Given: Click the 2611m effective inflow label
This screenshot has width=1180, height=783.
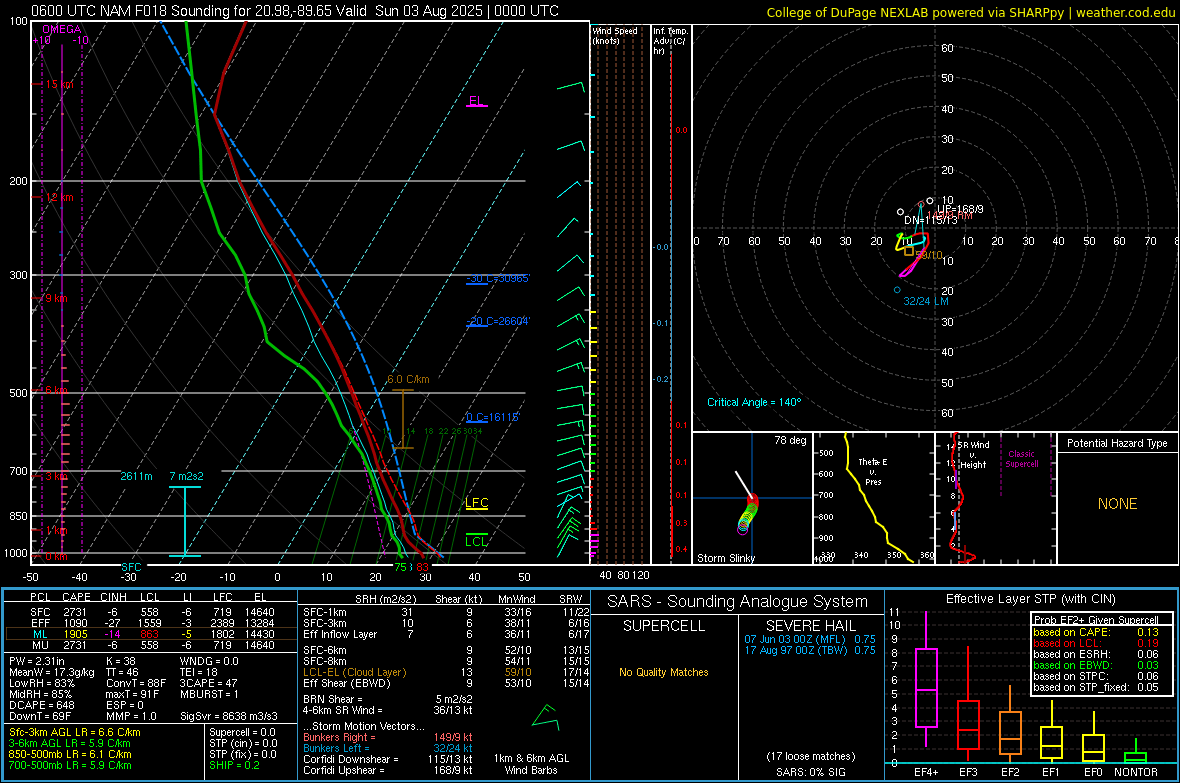Looking at the screenshot, I should 136,476.
